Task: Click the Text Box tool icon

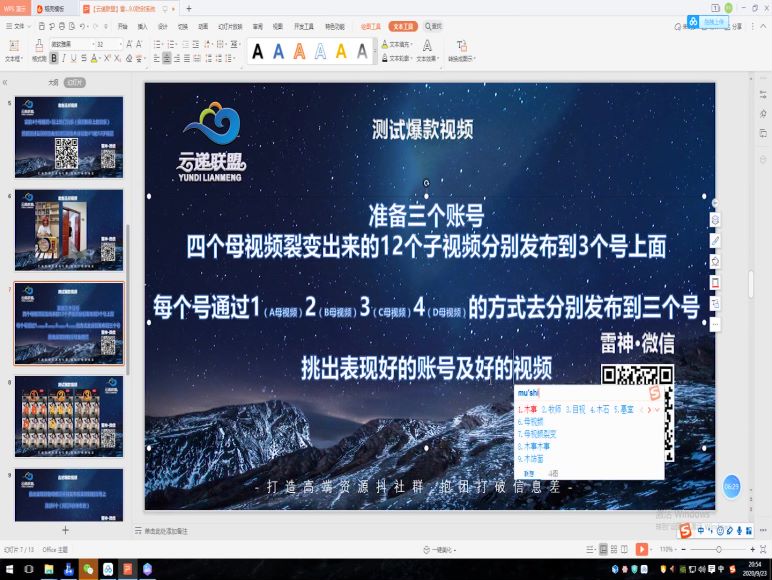Action: [14, 46]
